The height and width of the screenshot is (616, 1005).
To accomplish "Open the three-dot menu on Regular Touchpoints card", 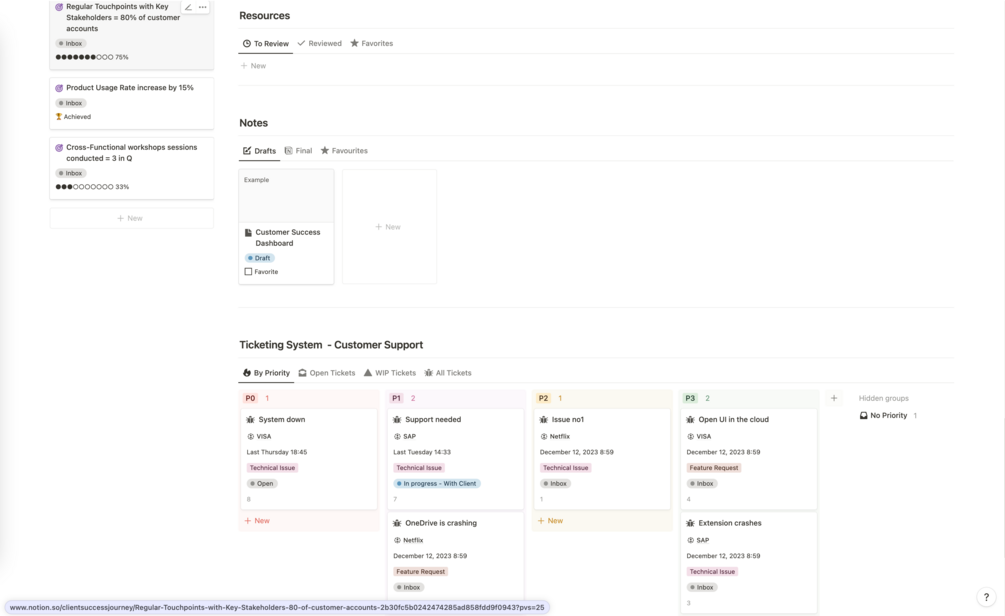I will (x=203, y=8).
